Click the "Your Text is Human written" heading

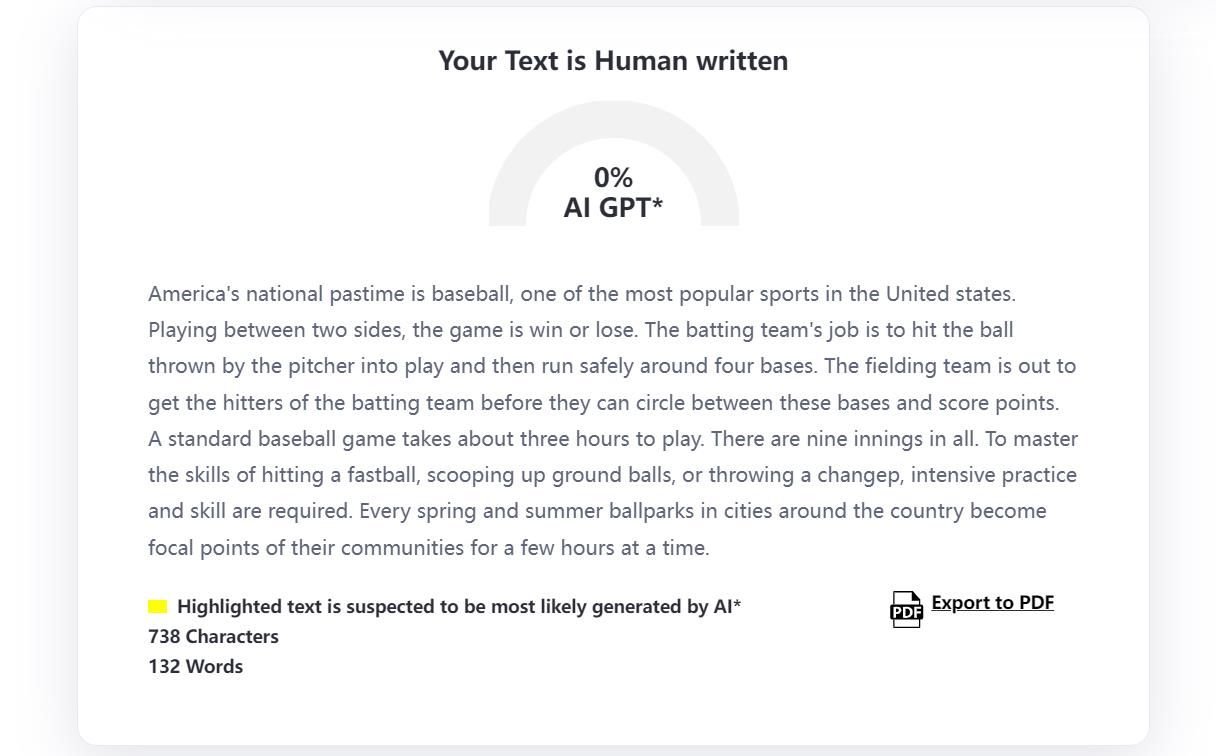613,60
